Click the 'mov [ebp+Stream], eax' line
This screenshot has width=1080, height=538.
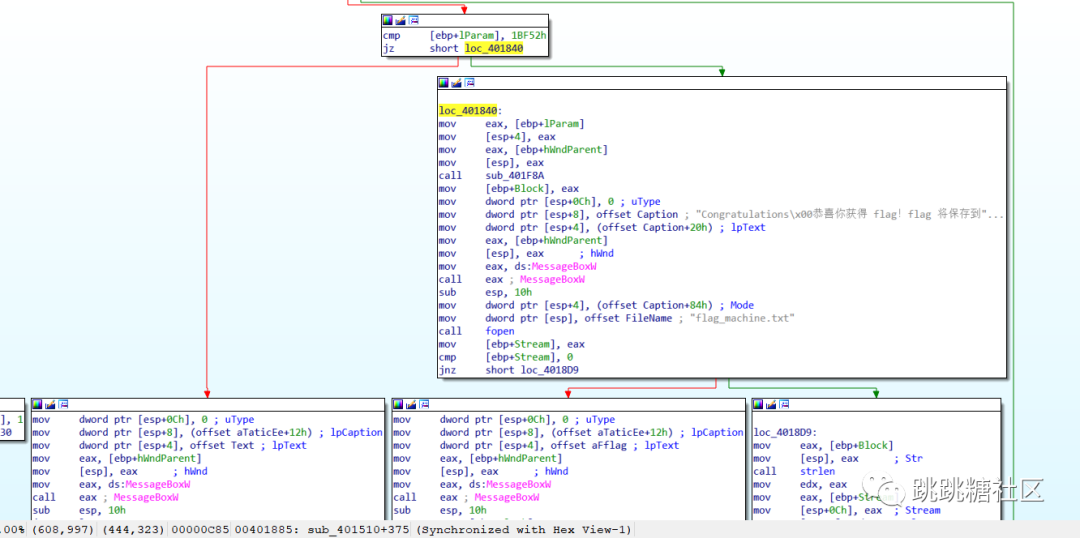tap(512, 344)
